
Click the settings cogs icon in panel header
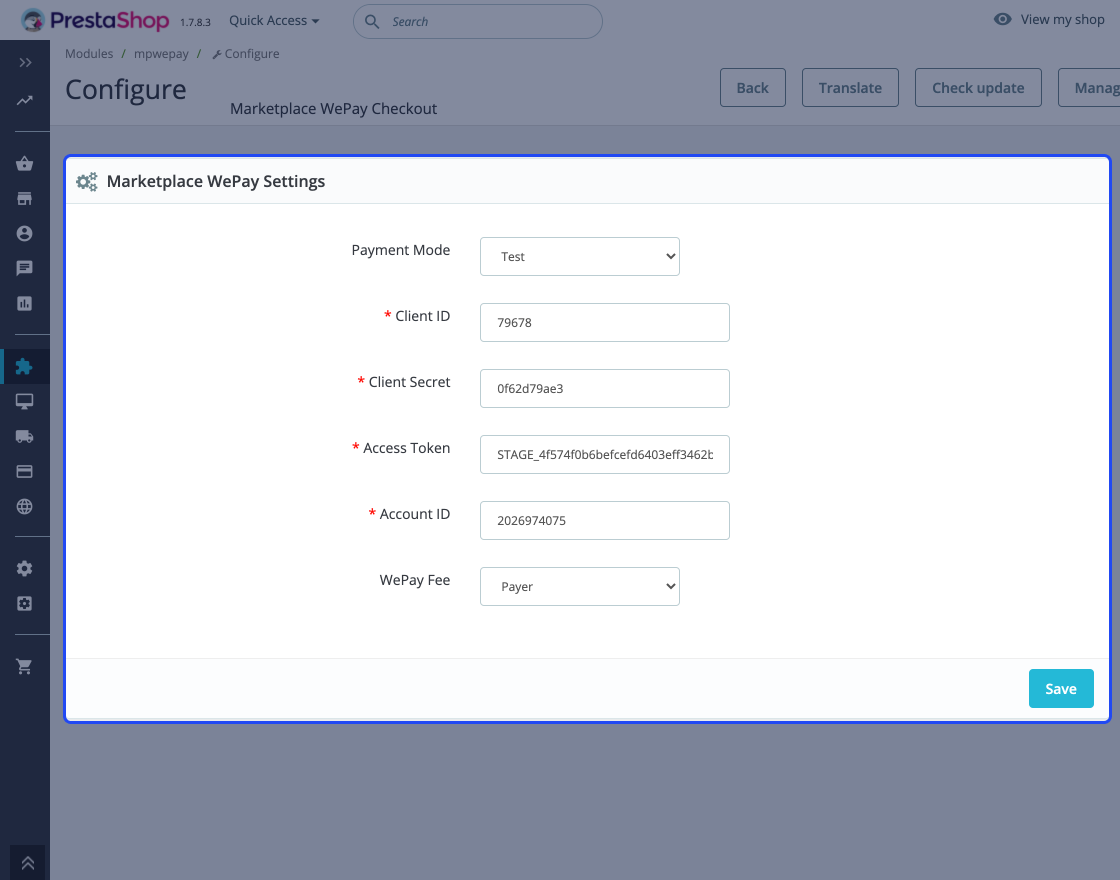pos(87,181)
